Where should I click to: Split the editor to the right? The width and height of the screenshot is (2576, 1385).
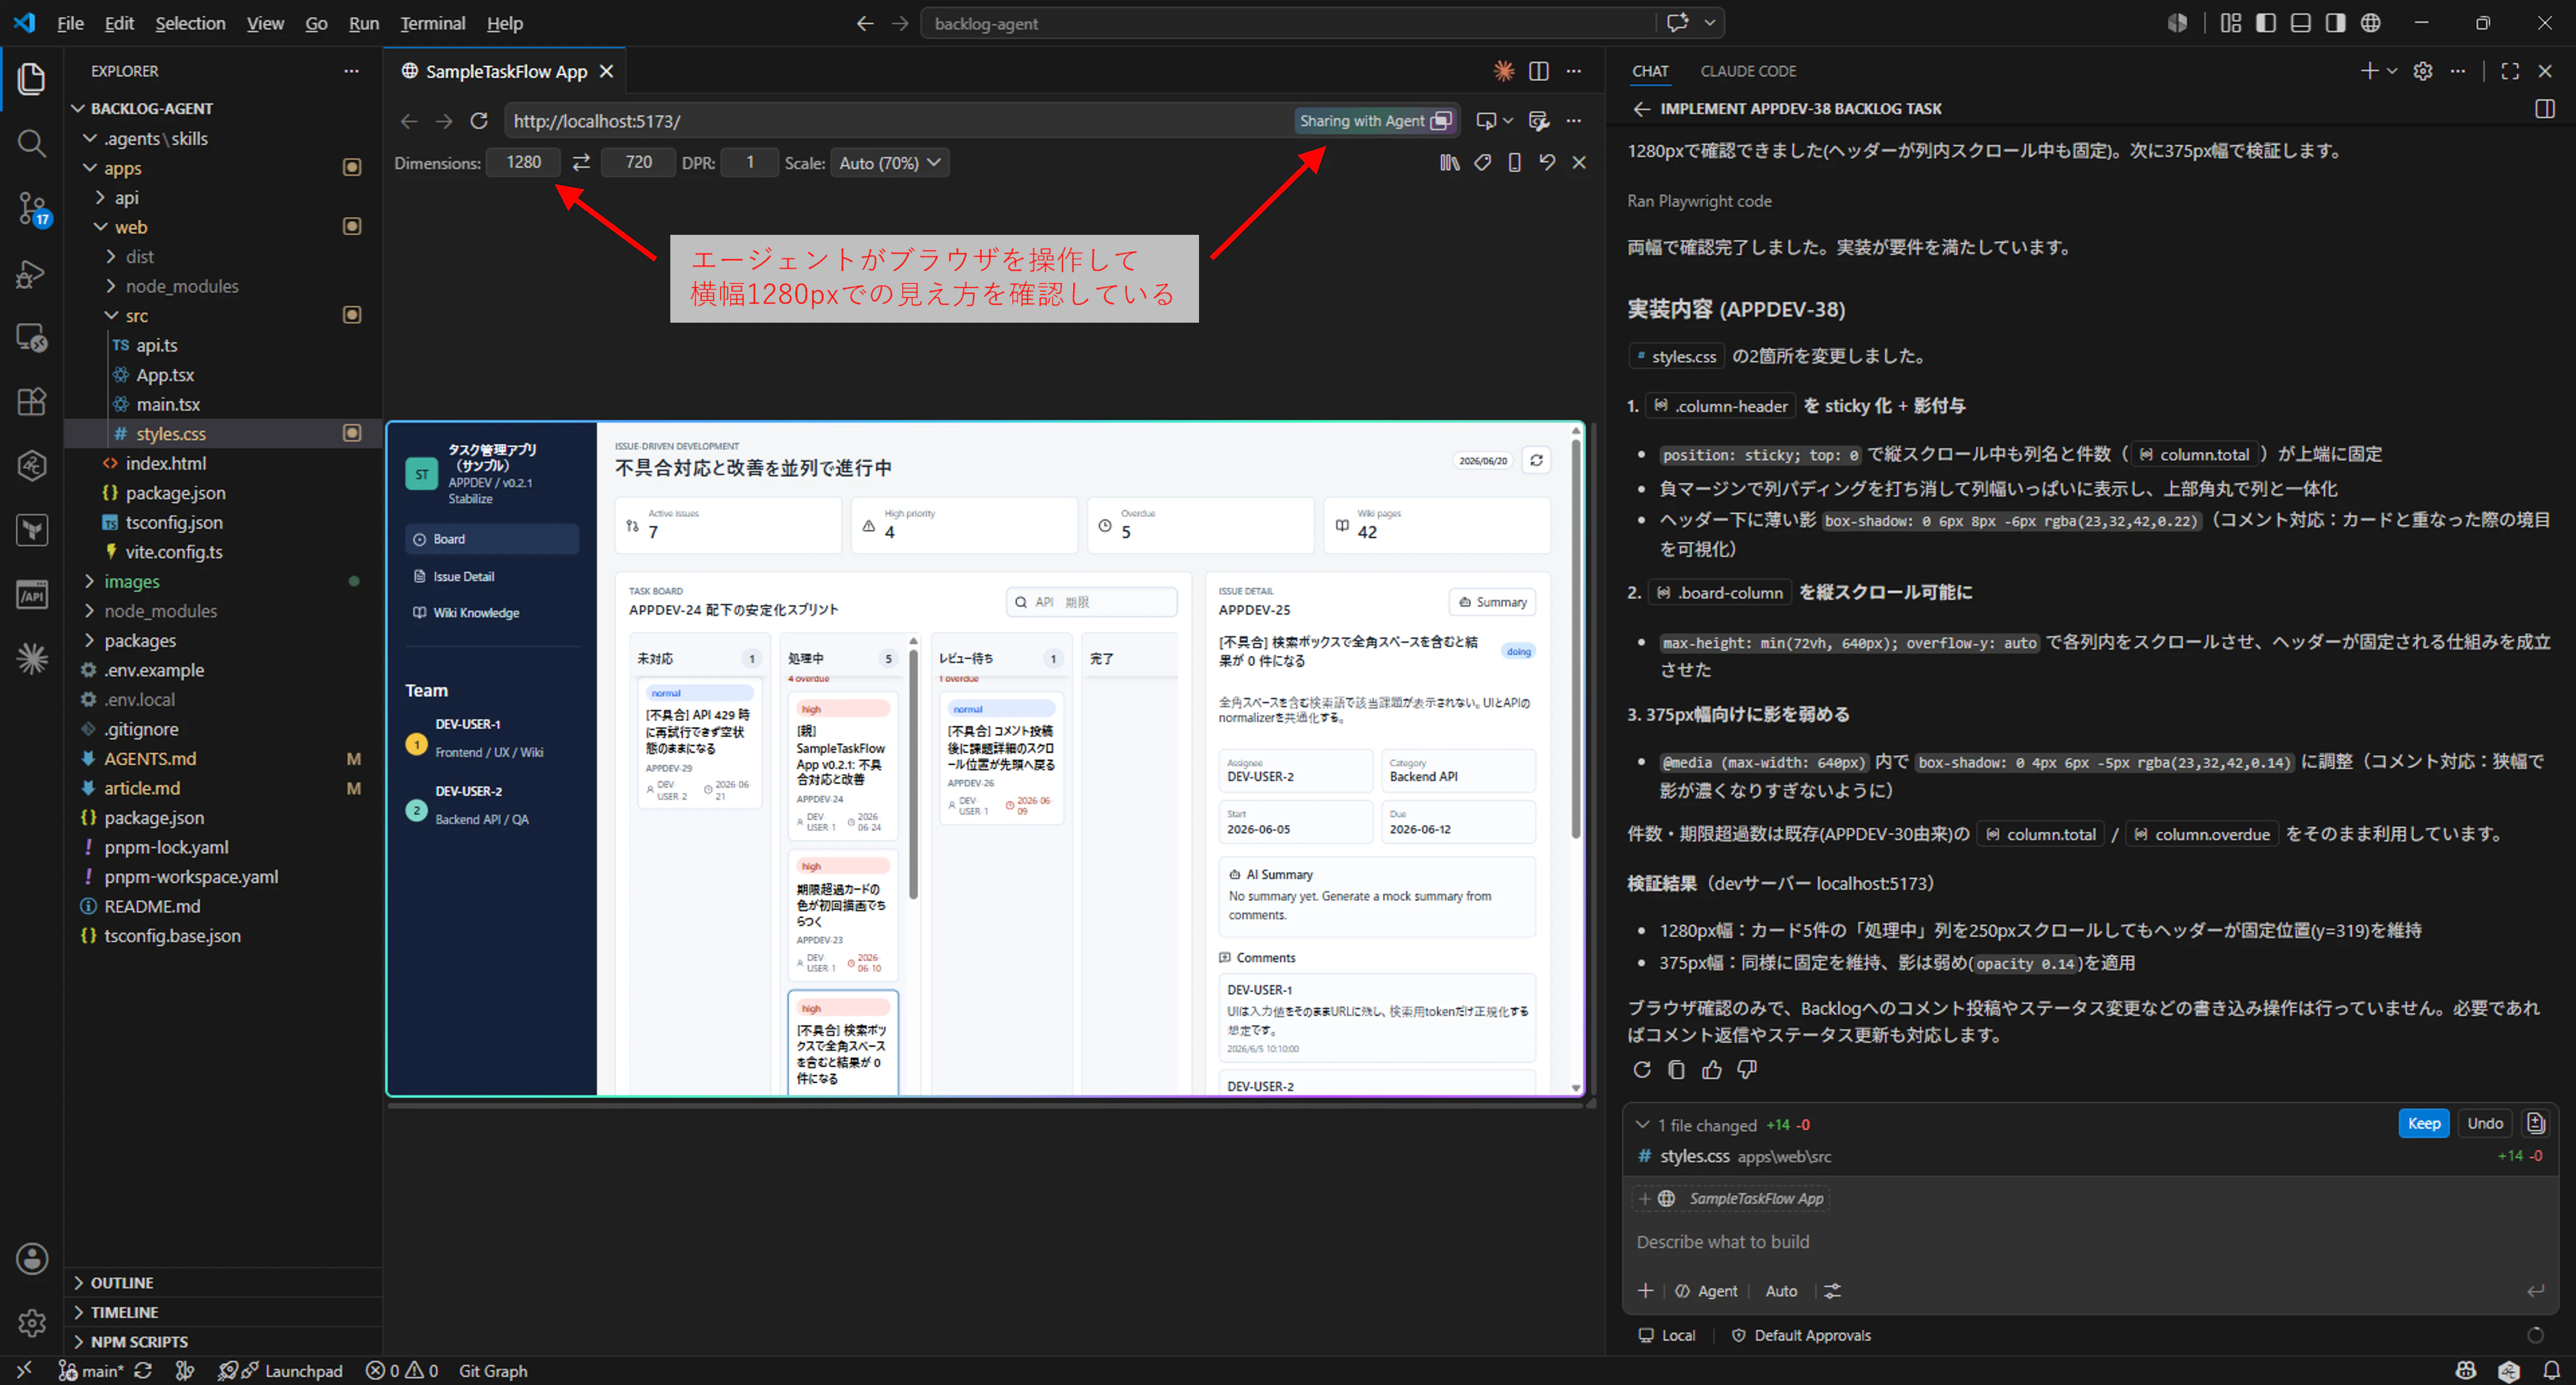pos(1539,71)
